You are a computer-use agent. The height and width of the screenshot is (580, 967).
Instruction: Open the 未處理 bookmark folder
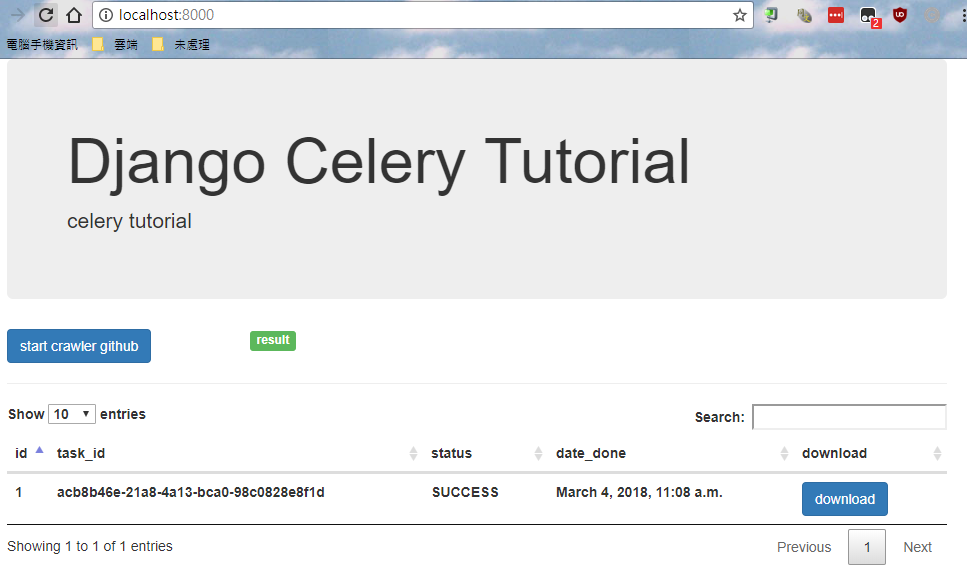[181, 44]
